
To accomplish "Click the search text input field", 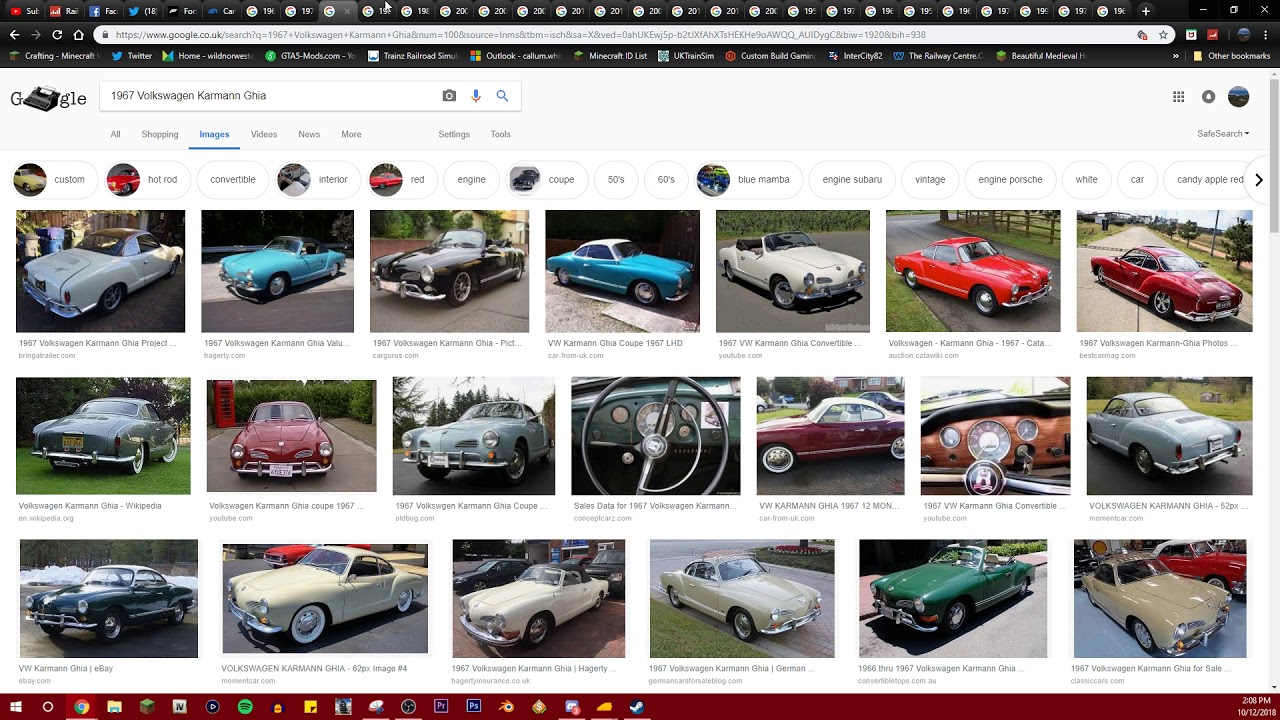I will click(x=270, y=96).
